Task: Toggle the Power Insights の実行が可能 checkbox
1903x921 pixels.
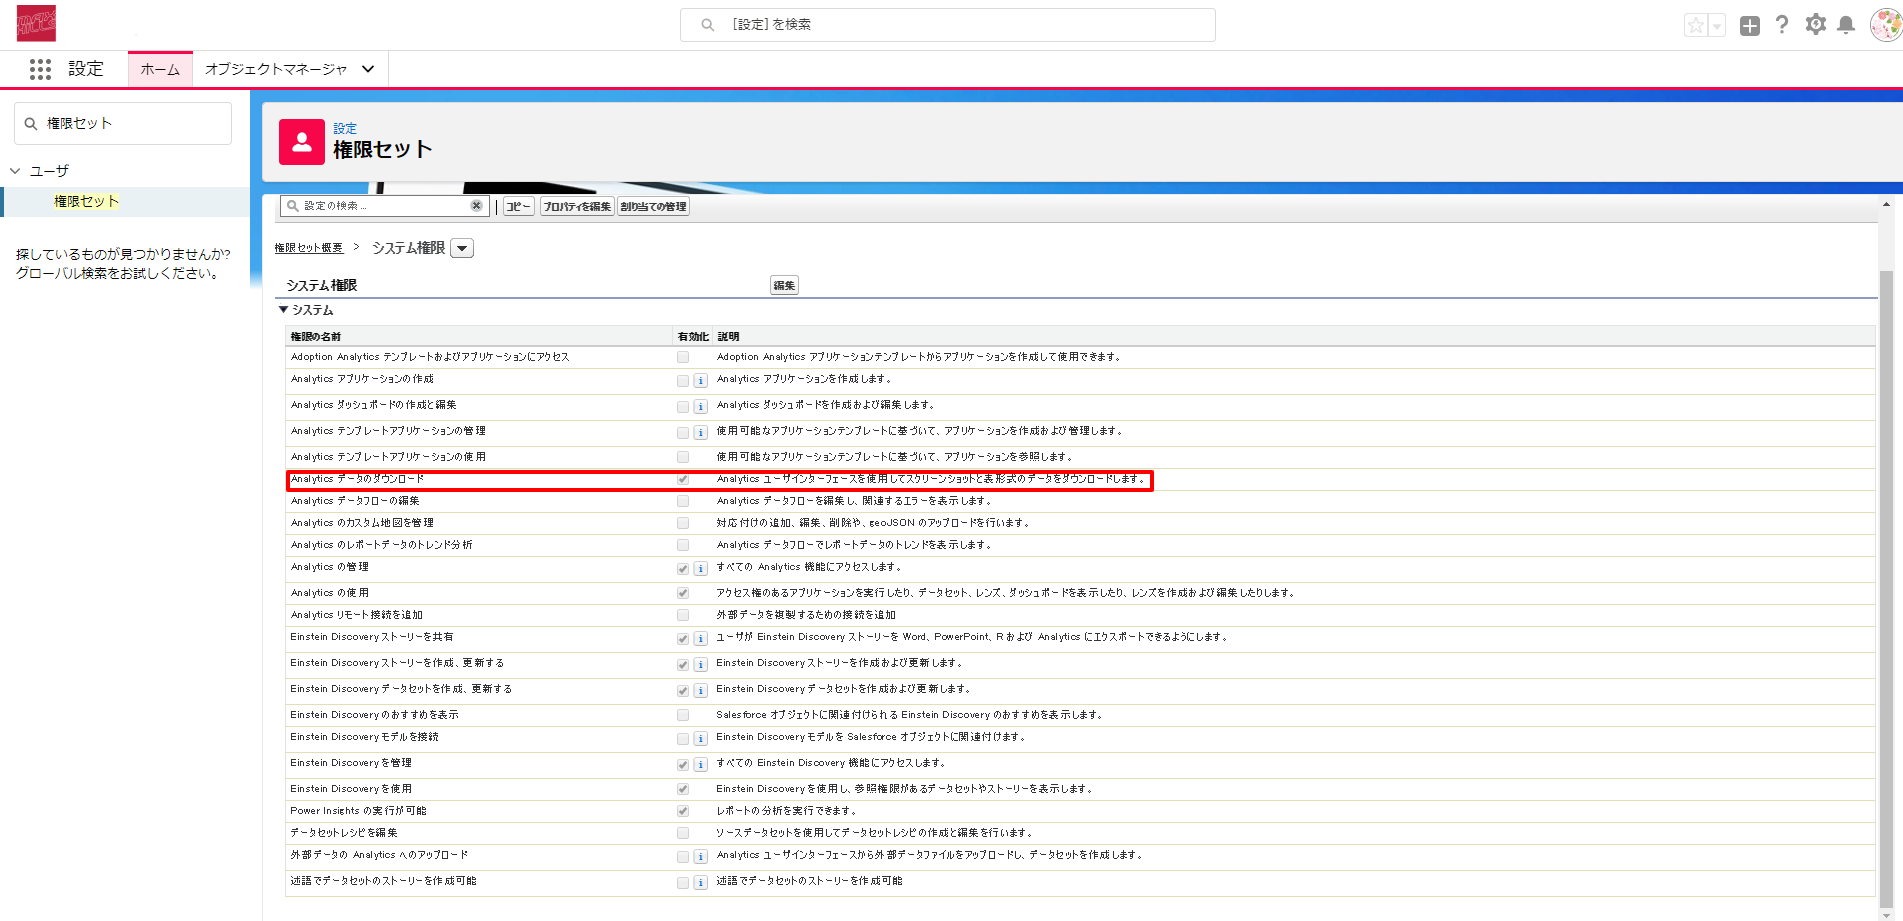Action: 683,811
